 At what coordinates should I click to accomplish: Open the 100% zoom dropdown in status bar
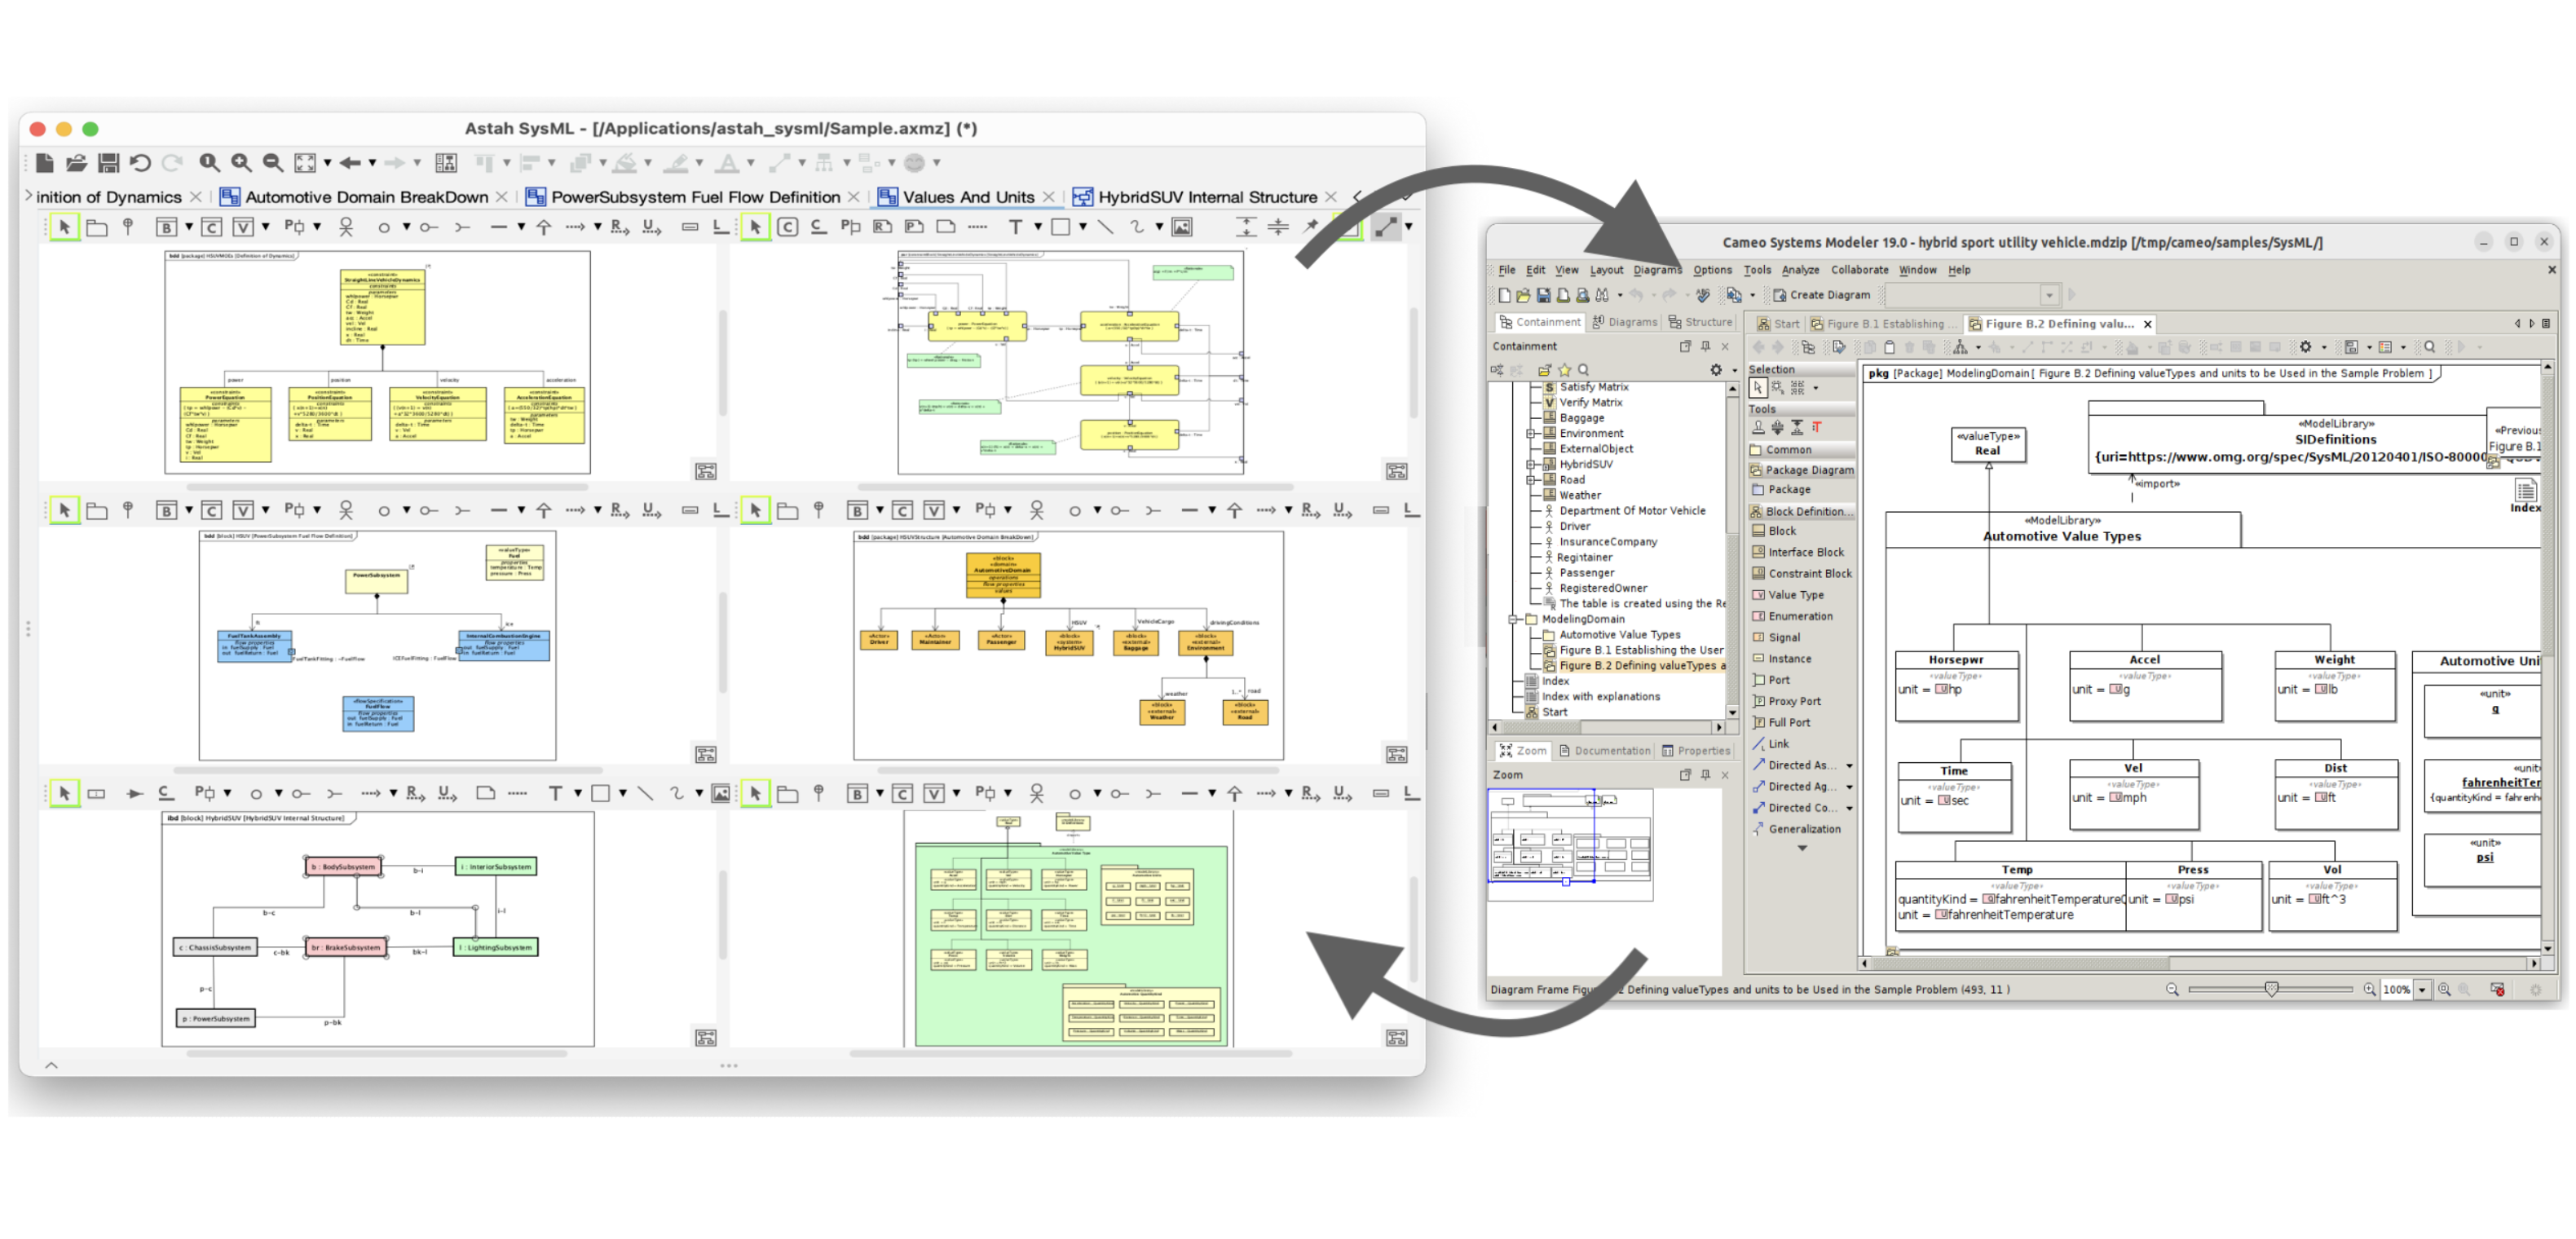click(2422, 989)
